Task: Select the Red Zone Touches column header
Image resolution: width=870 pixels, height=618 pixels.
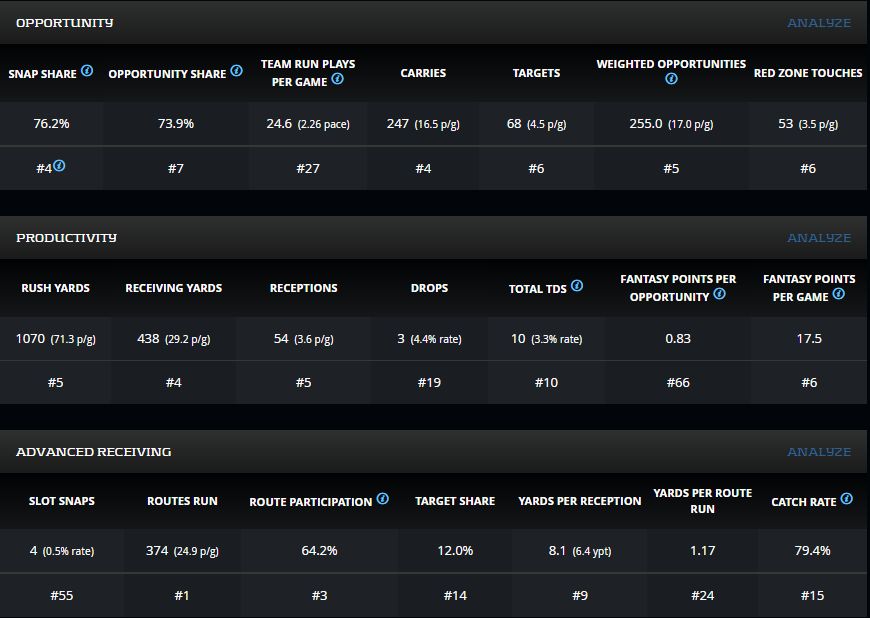Action: tap(808, 73)
